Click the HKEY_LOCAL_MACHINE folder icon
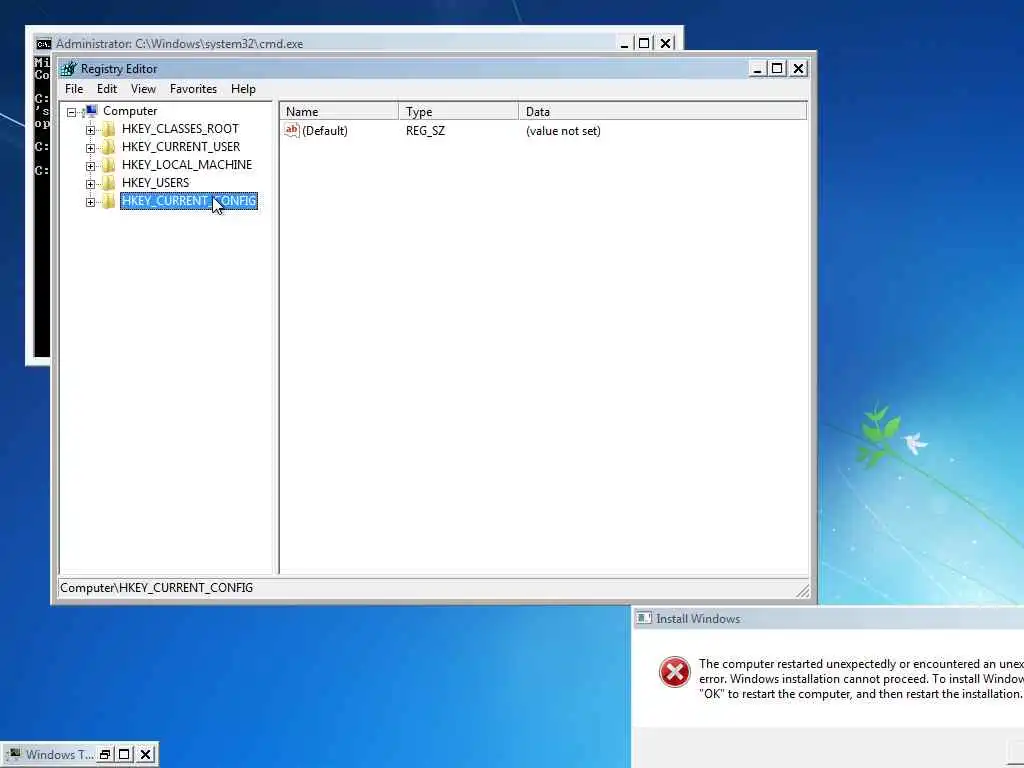1024x768 pixels. pyautogui.click(x=109, y=165)
